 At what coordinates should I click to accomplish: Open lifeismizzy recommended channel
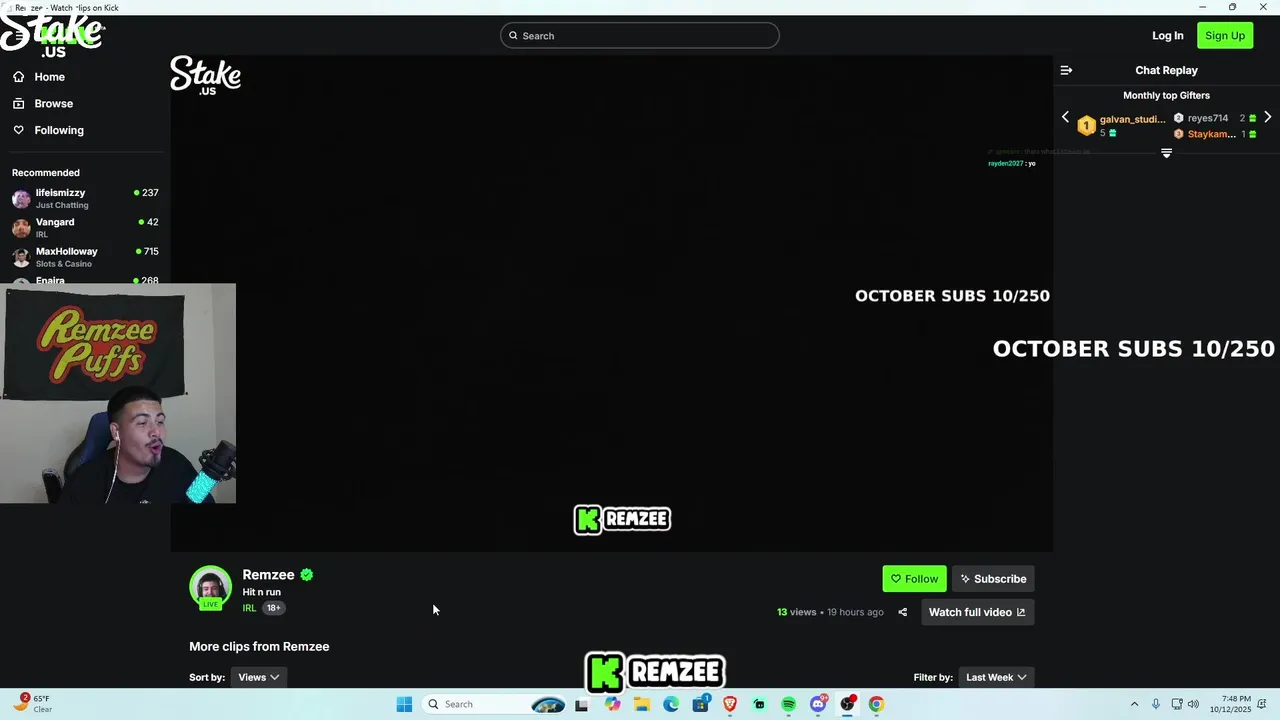[85, 198]
